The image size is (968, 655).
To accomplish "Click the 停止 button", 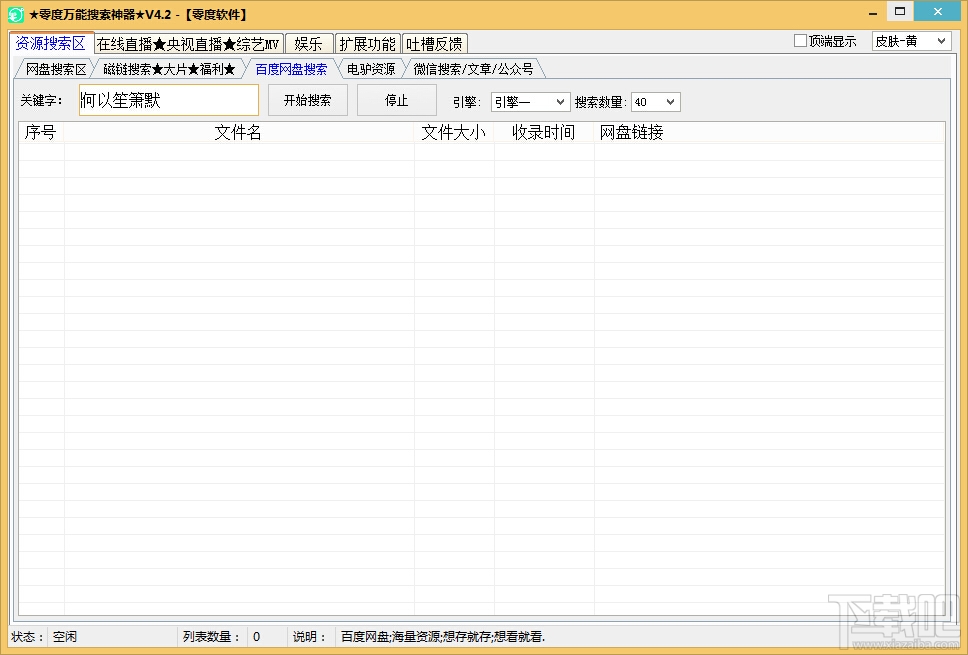I will click(x=397, y=100).
